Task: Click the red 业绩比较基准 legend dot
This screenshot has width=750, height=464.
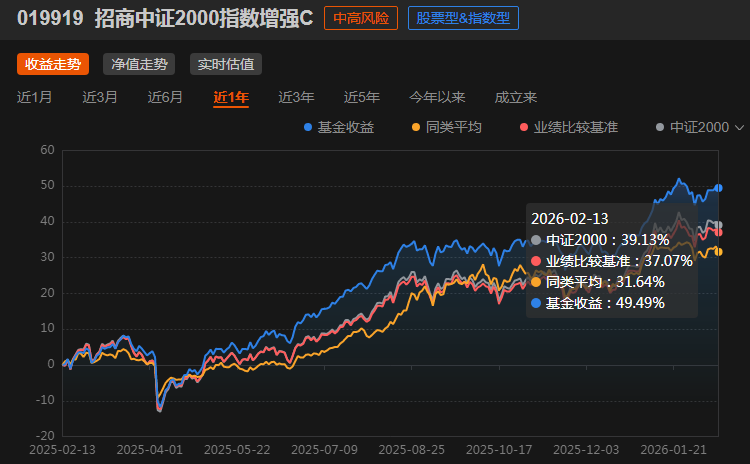Action: (x=524, y=127)
